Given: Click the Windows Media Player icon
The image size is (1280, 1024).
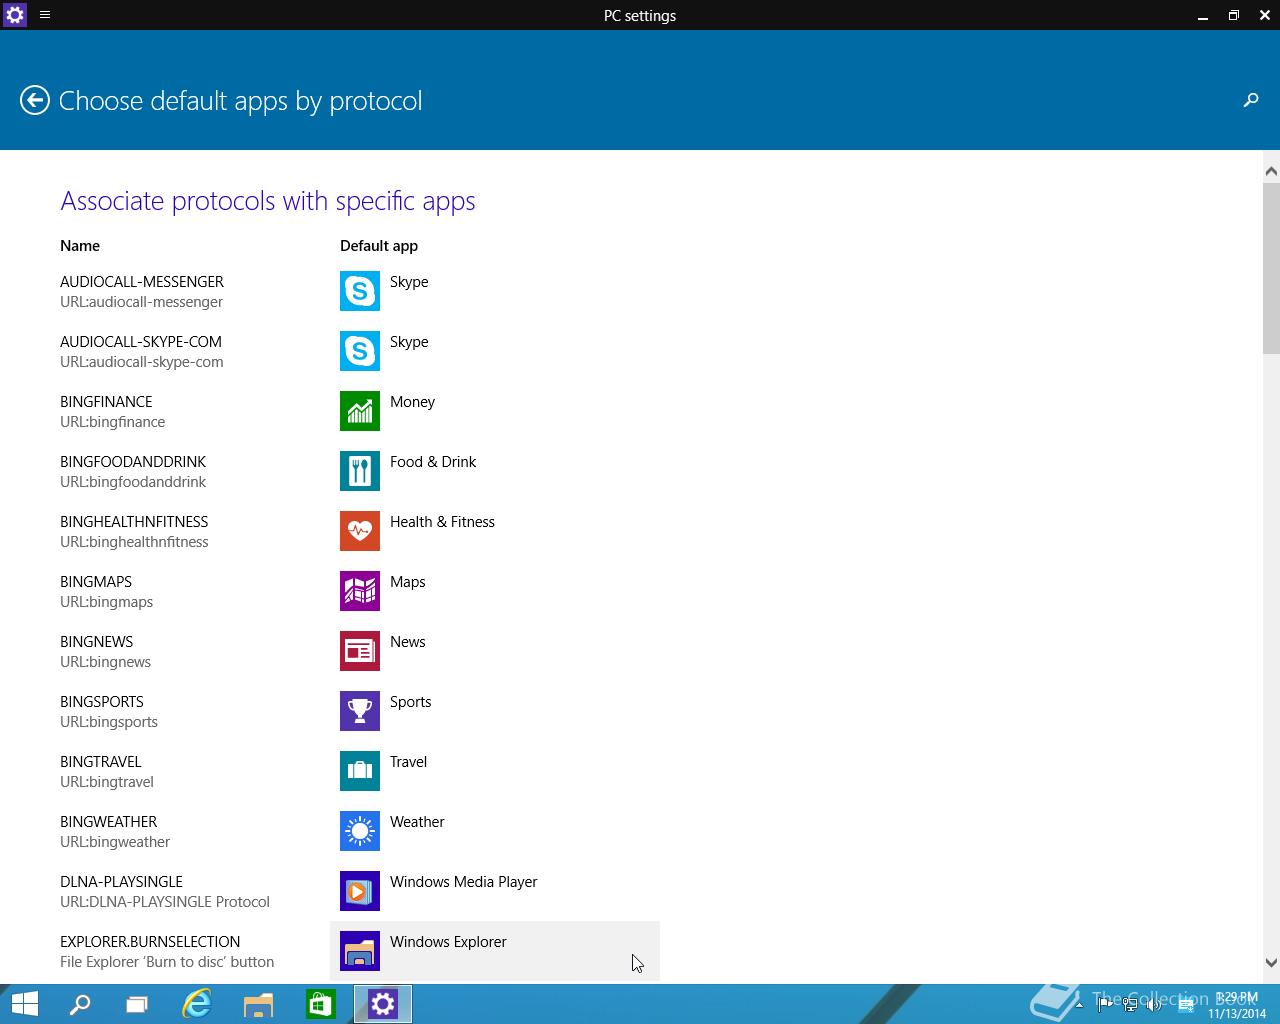Looking at the screenshot, I should [x=360, y=891].
